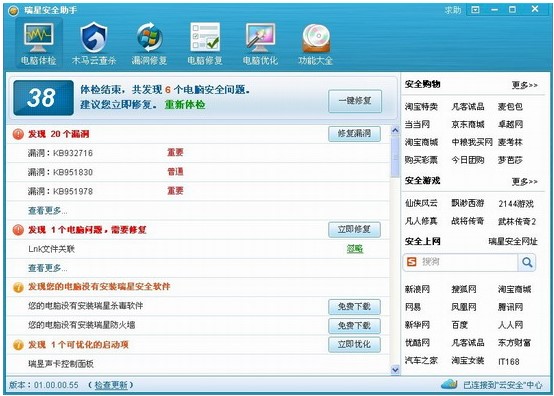554x396 pixels.
Task: Select the 瑞昱声卡控制面板 startup item
Action: tap(198, 364)
